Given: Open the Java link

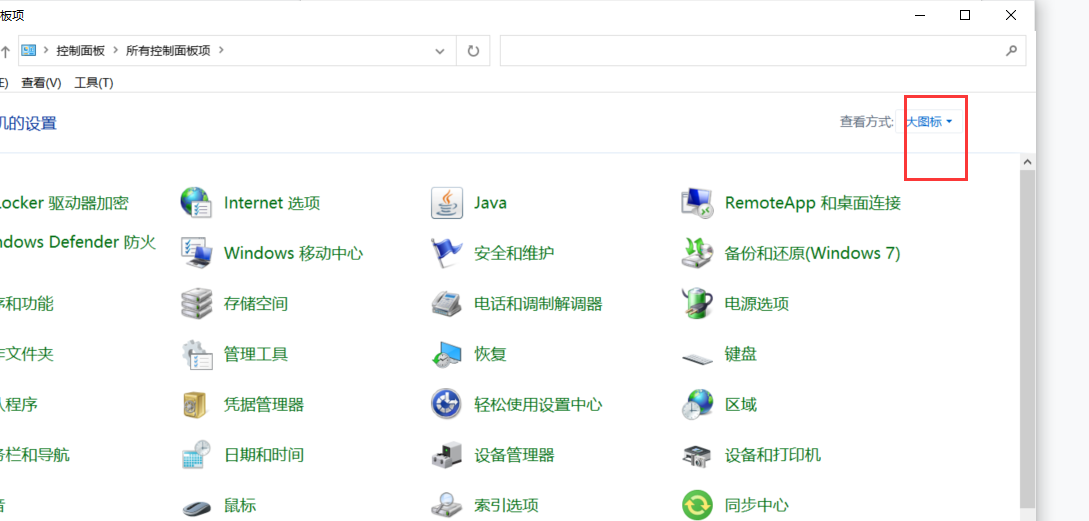Looking at the screenshot, I should pos(490,203).
